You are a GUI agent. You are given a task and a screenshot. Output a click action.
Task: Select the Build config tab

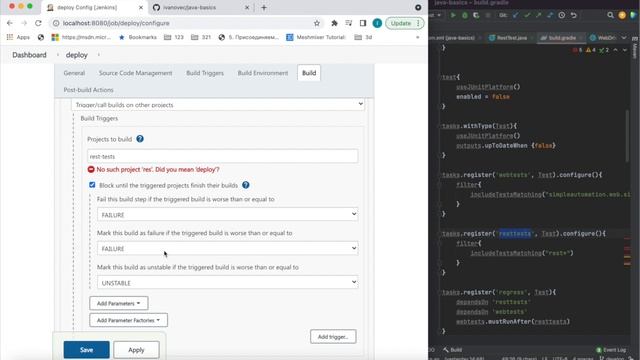point(309,73)
